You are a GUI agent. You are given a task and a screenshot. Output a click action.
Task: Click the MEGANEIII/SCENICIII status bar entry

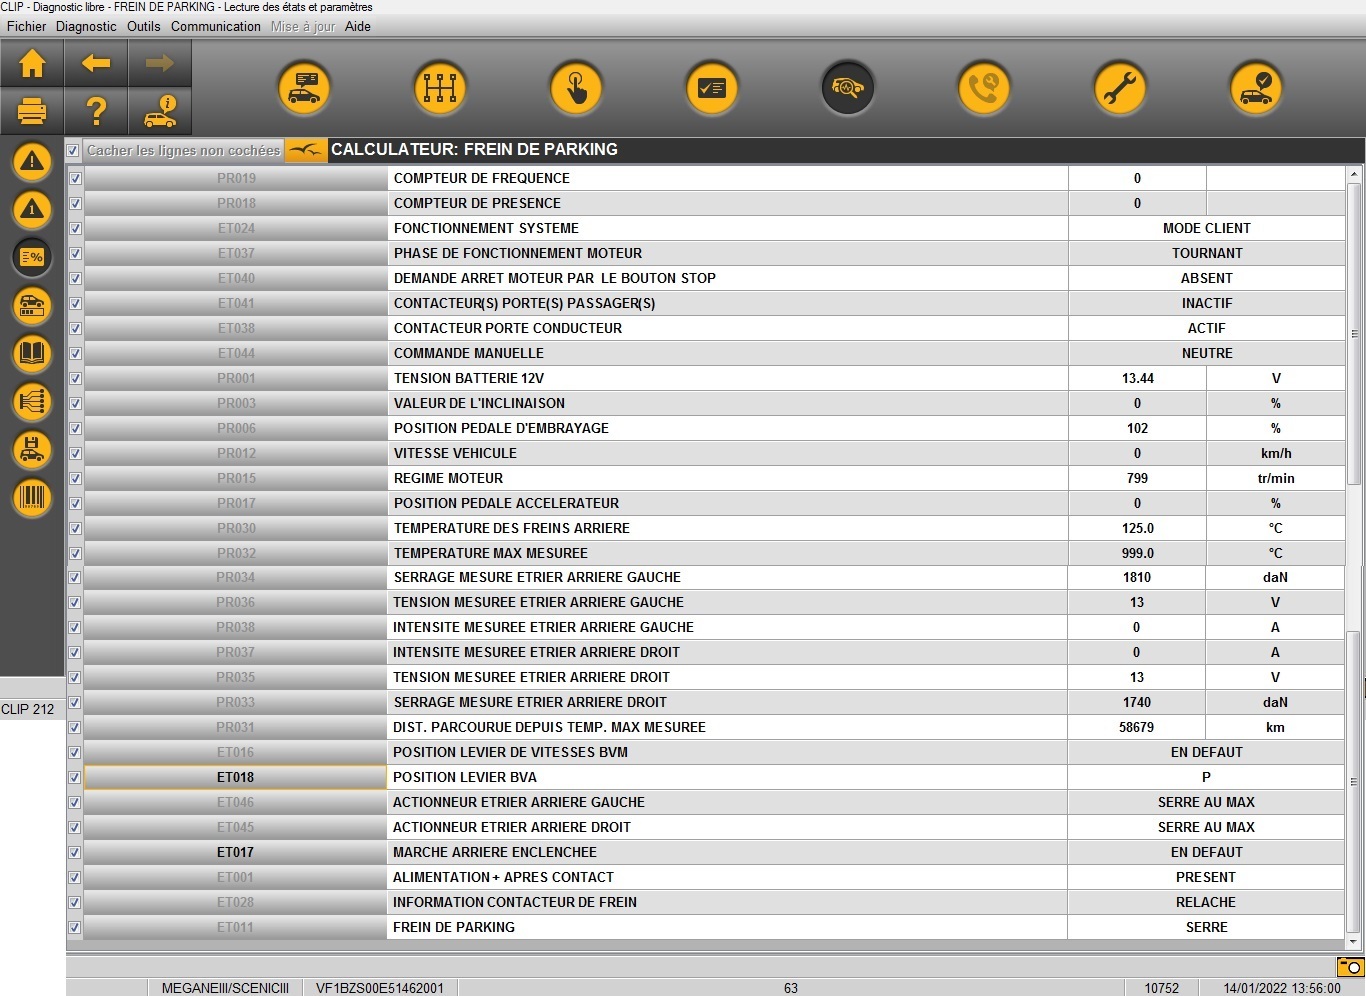pos(225,988)
